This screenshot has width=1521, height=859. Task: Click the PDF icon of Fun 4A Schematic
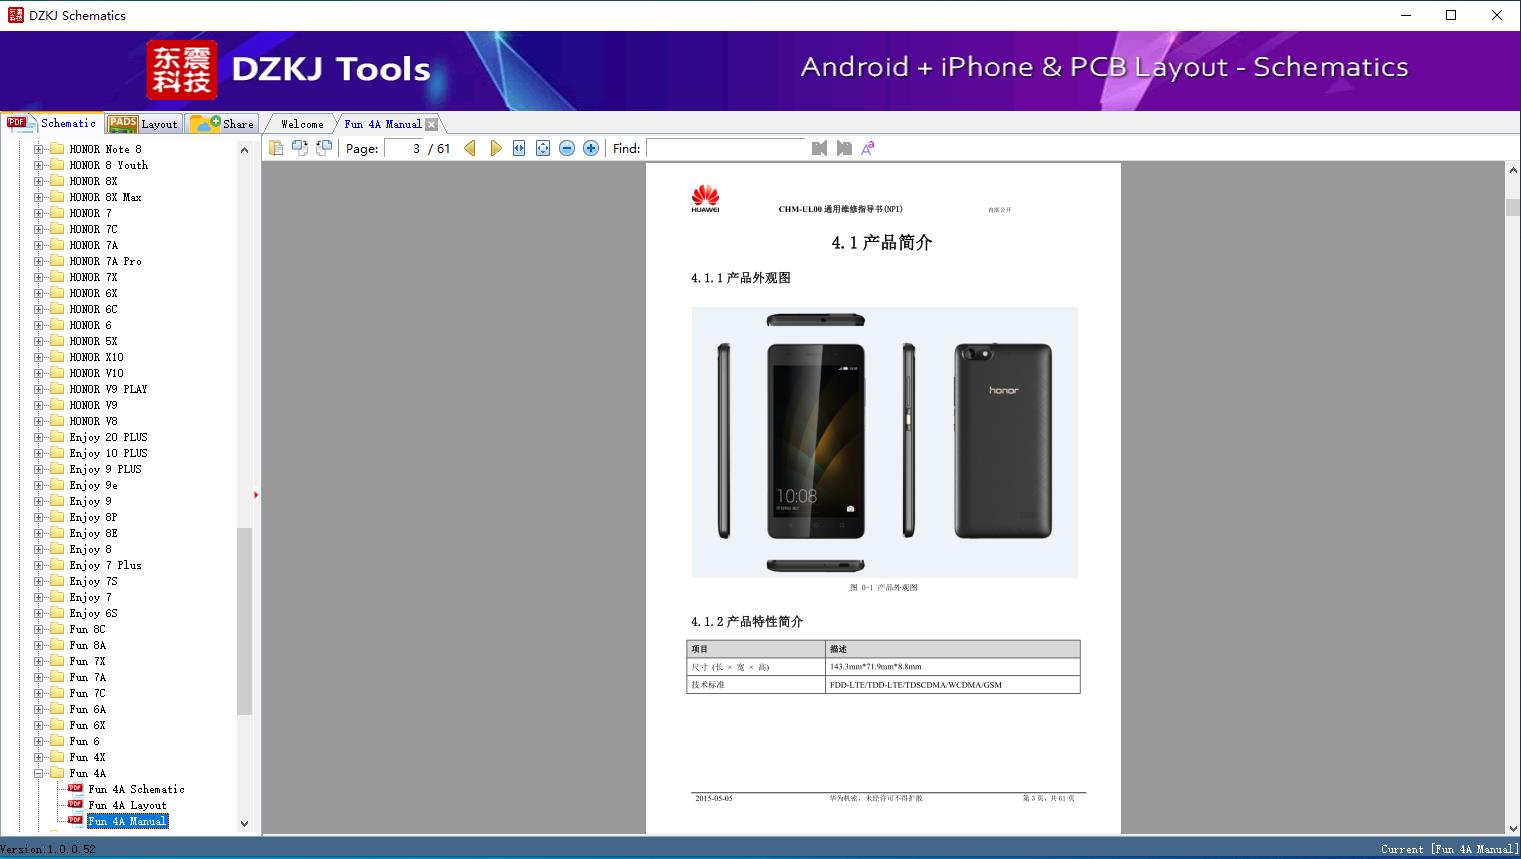point(75,789)
